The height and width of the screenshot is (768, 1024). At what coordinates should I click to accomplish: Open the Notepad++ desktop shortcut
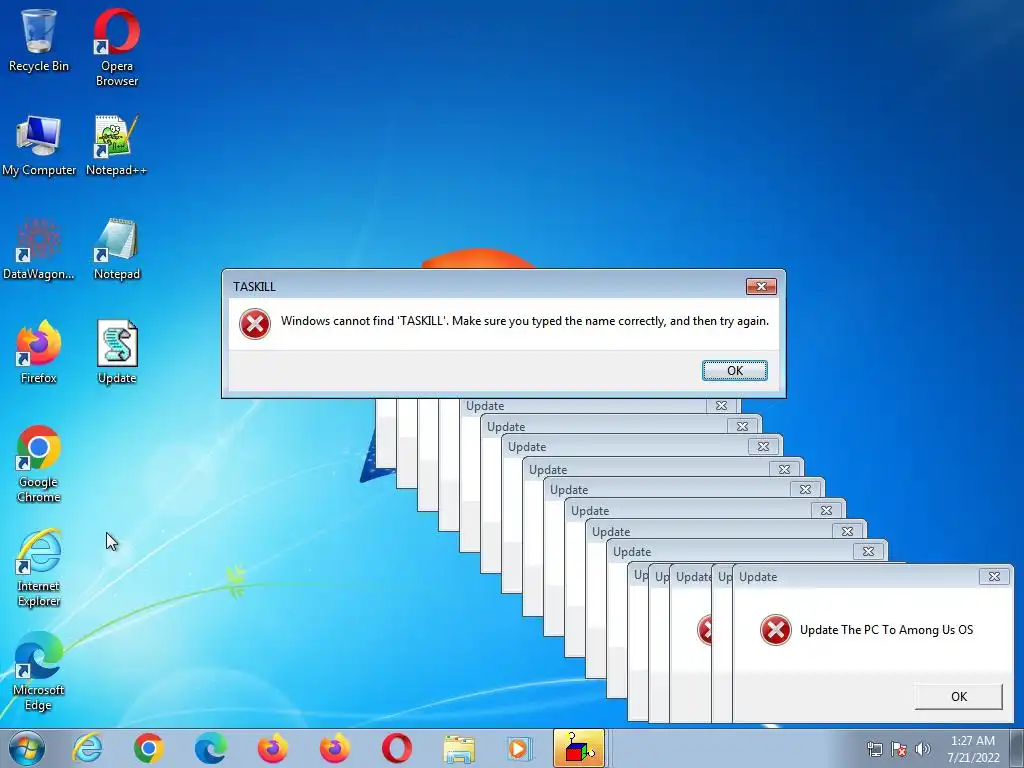tap(116, 146)
